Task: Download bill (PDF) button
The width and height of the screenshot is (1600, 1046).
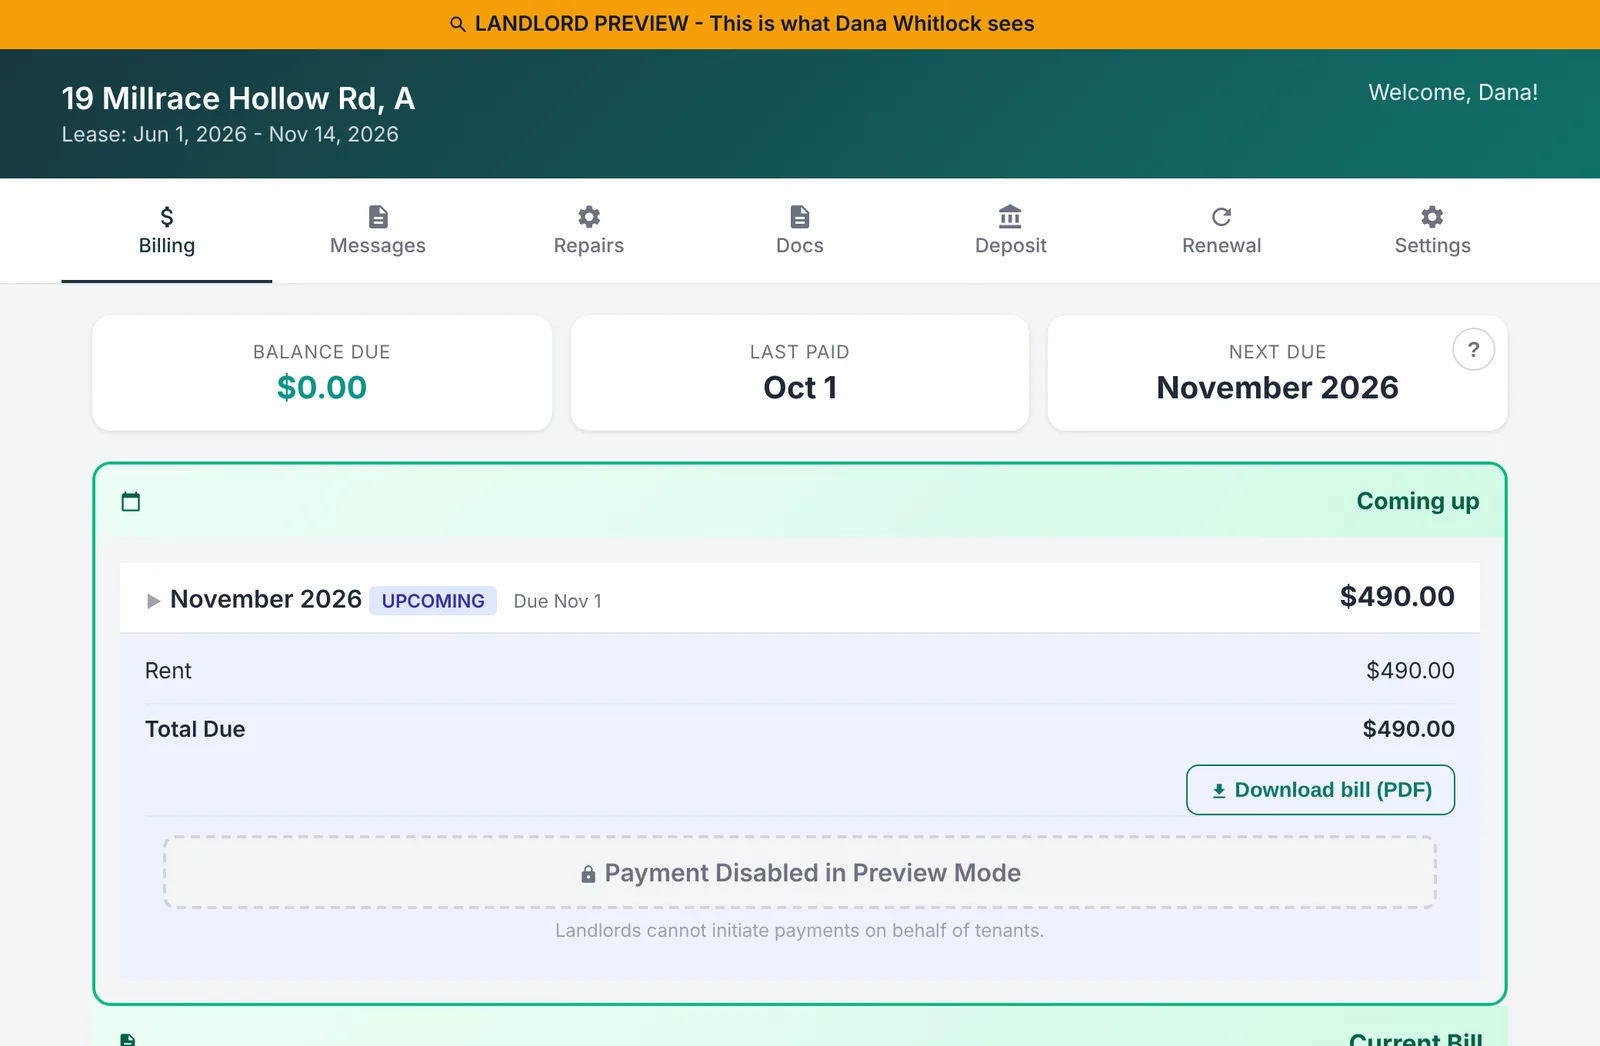Action: pyautogui.click(x=1320, y=790)
